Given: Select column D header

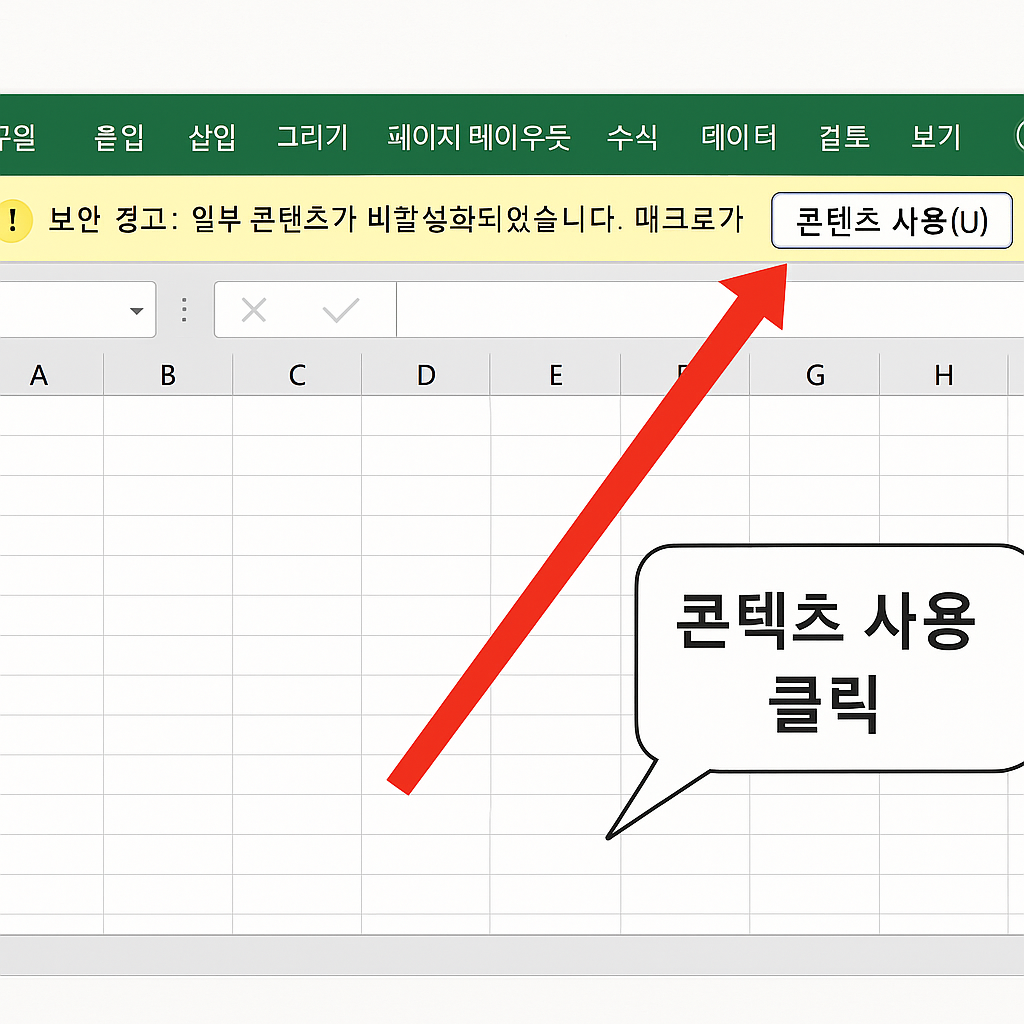Looking at the screenshot, I should [427, 375].
